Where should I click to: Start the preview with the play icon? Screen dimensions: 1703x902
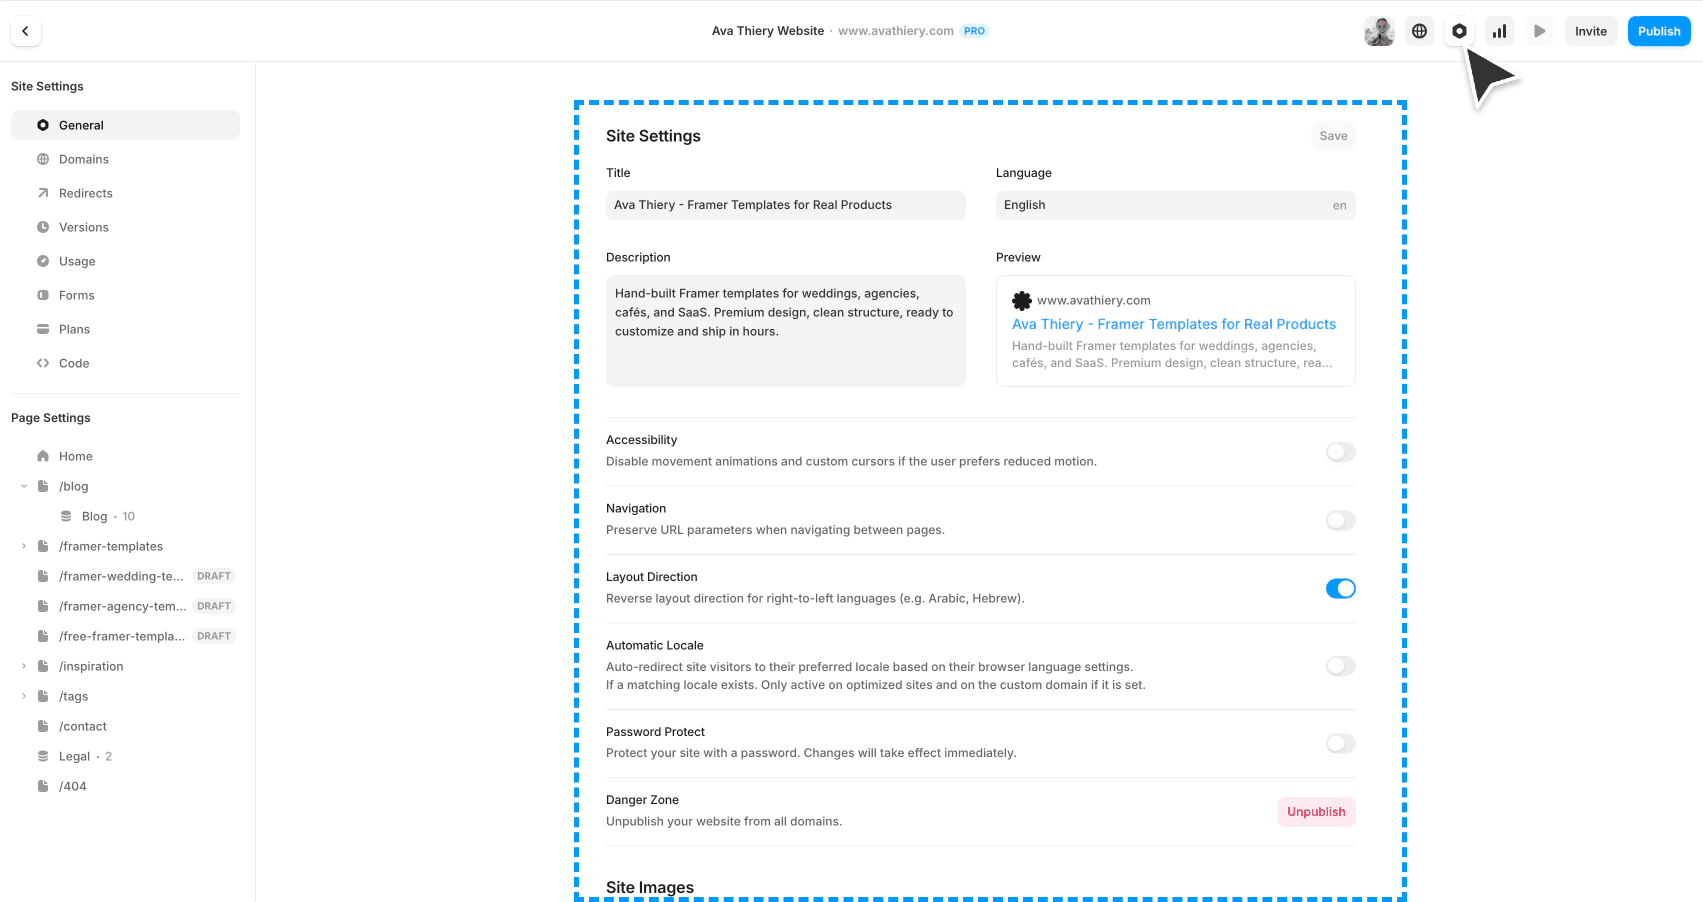(1540, 31)
